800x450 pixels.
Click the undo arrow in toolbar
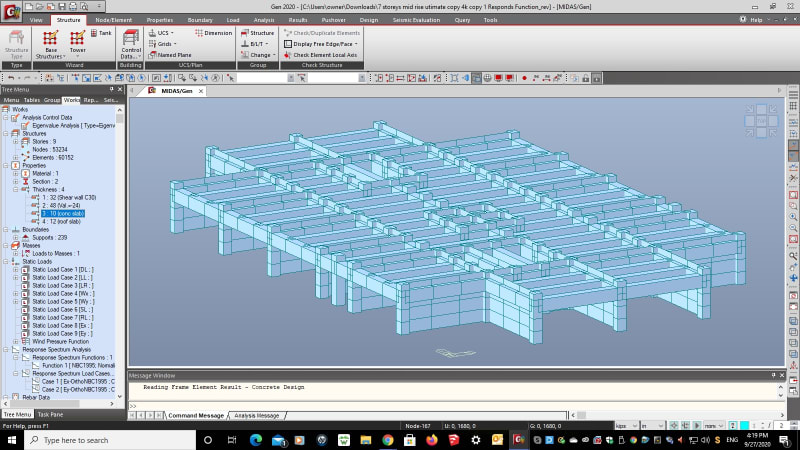tap(11, 78)
